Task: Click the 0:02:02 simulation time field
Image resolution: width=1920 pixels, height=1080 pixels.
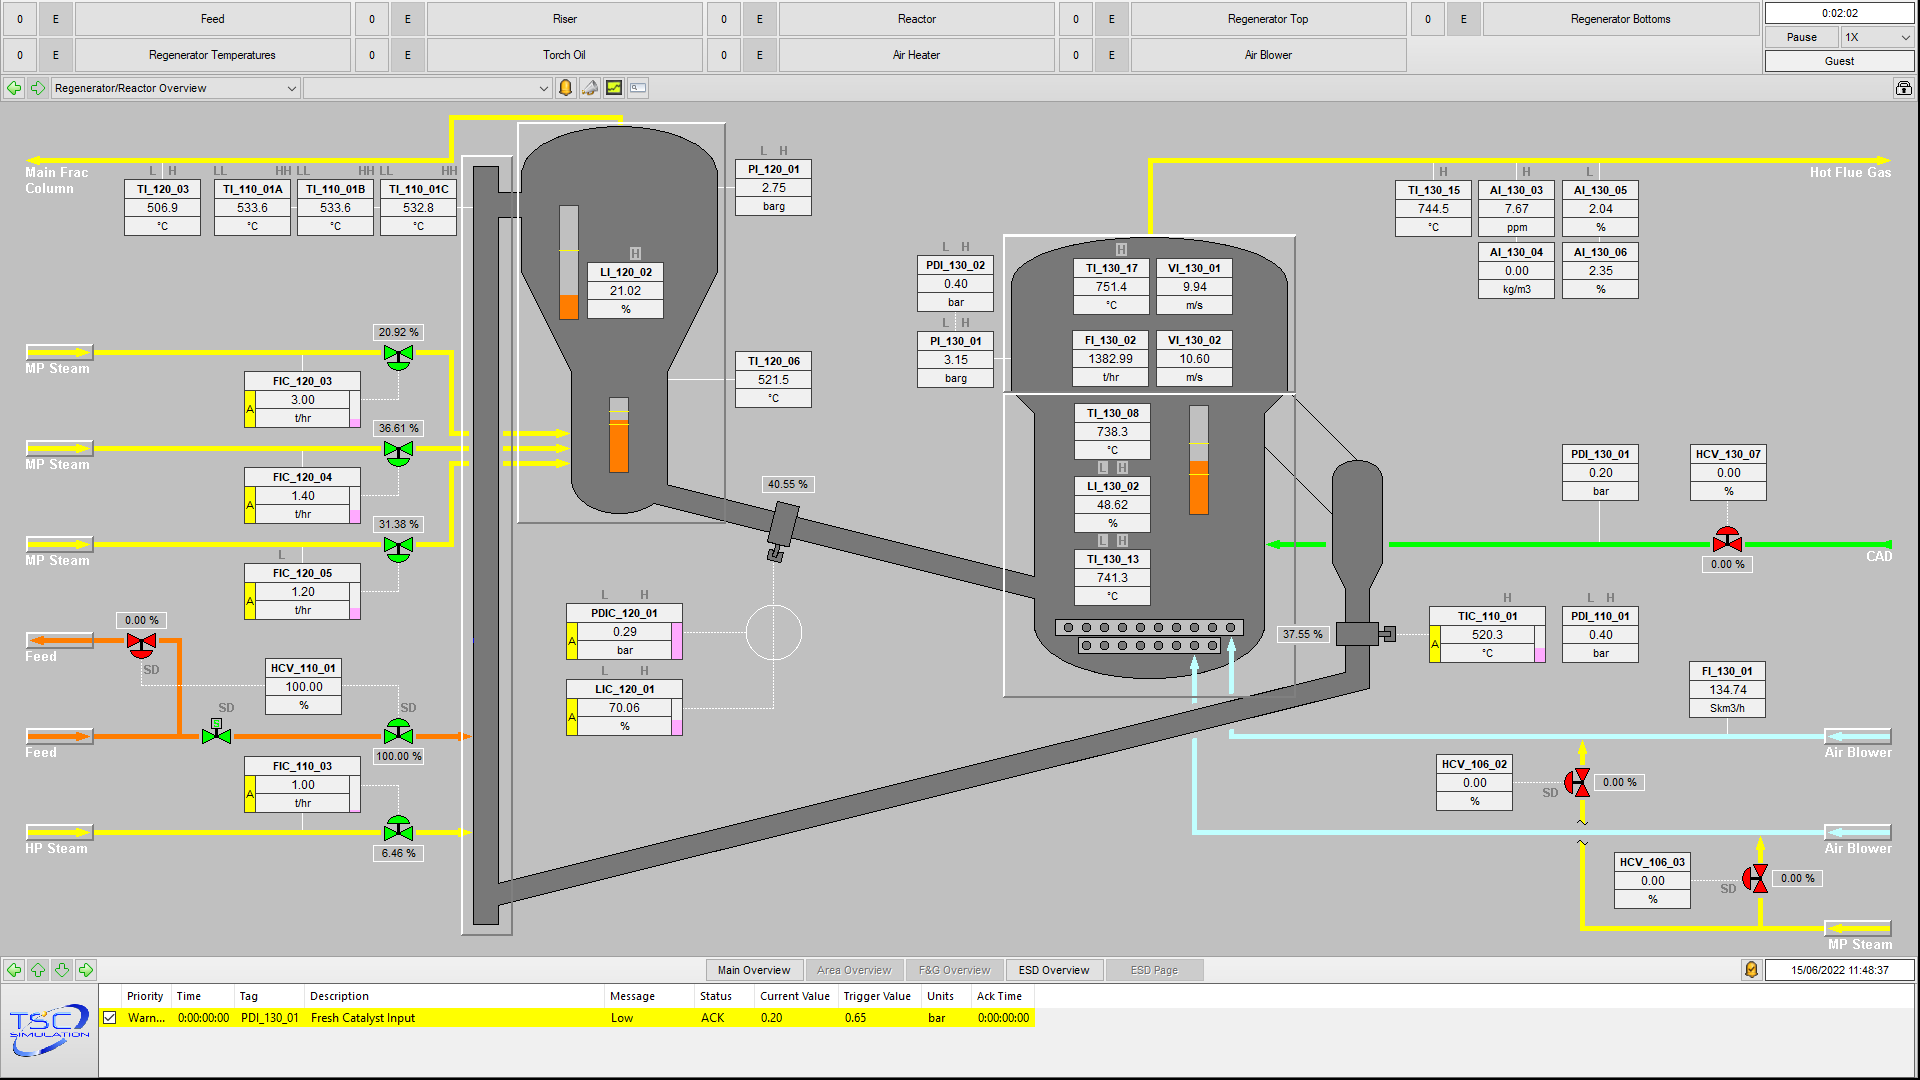Action: click(1840, 13)
